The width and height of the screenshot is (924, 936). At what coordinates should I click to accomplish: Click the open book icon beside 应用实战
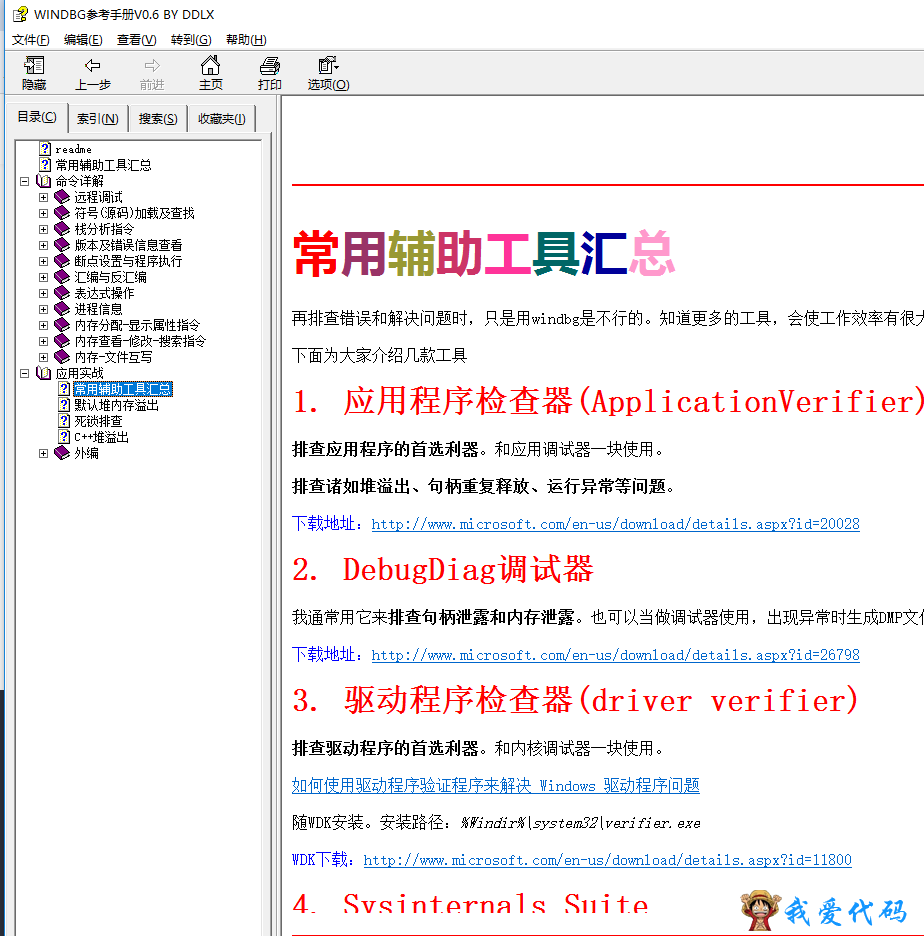44,373
